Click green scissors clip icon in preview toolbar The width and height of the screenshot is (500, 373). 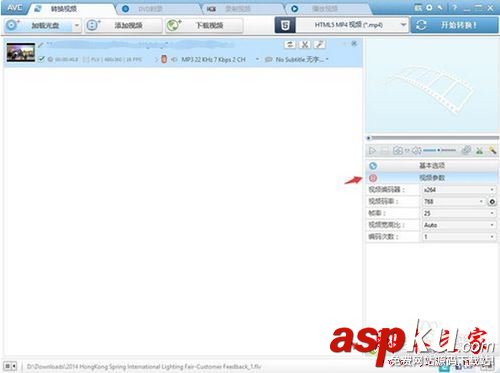[x=479, y=151]
